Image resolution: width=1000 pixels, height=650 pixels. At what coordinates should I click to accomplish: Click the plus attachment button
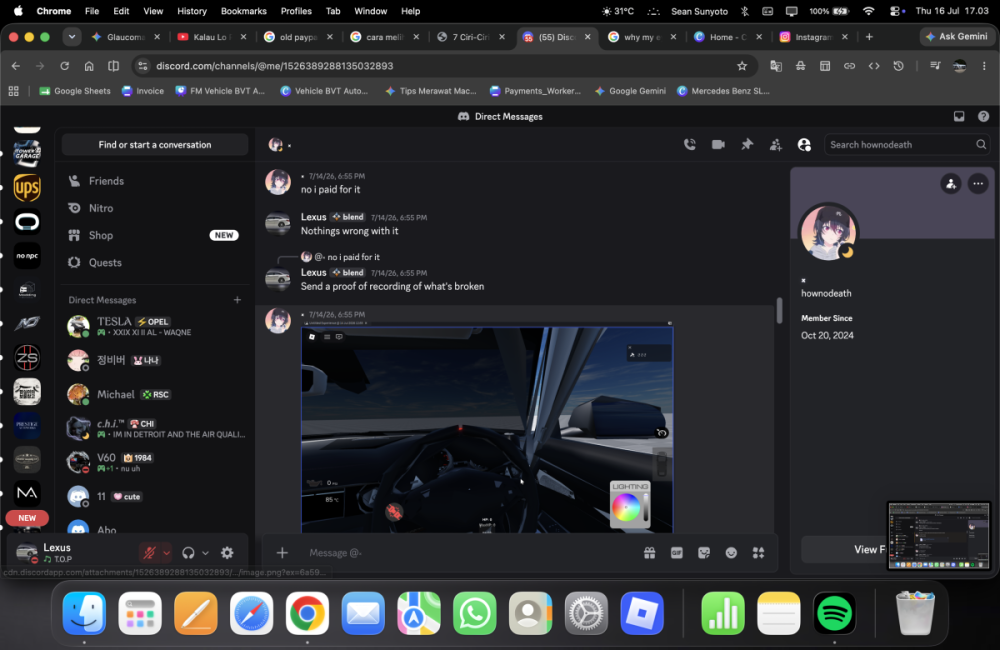[282, 553]
